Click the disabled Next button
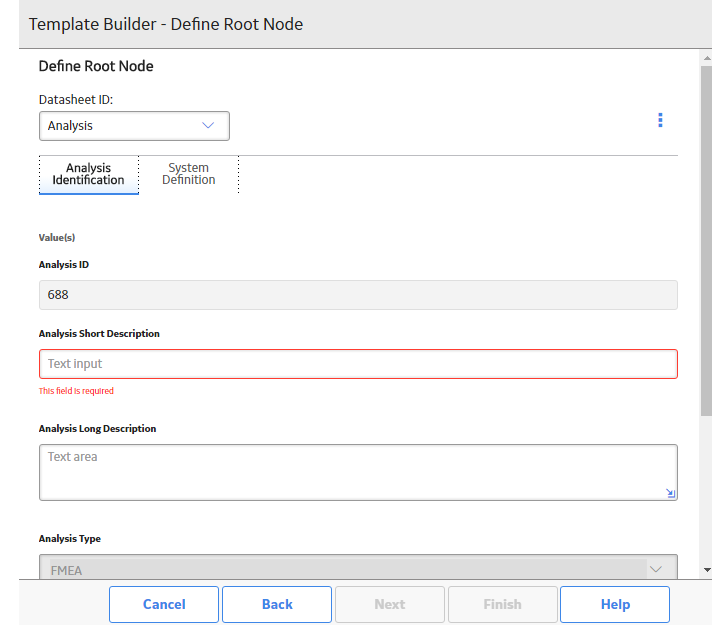 390,604
